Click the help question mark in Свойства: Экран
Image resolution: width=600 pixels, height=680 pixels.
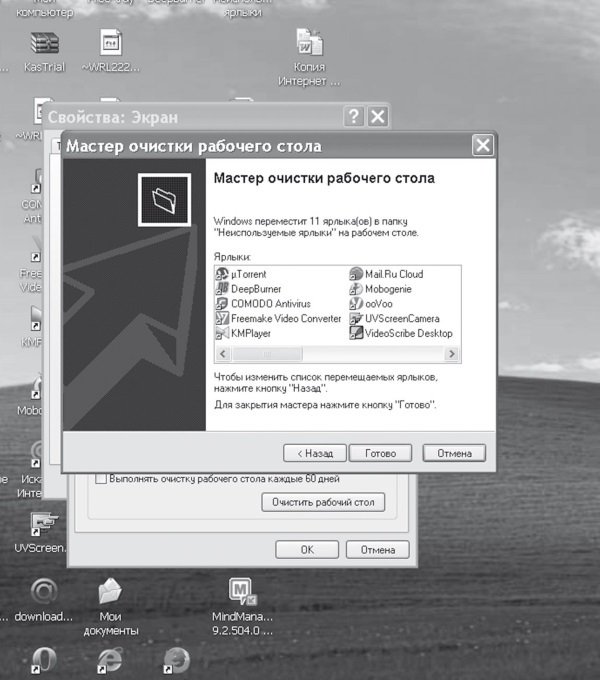point(354,116)
